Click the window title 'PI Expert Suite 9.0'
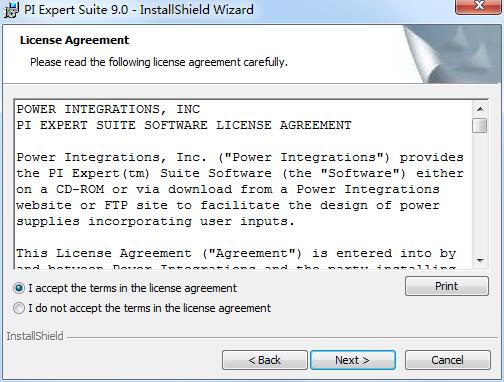Screen dimensions: 504x382 pos(76,10)
